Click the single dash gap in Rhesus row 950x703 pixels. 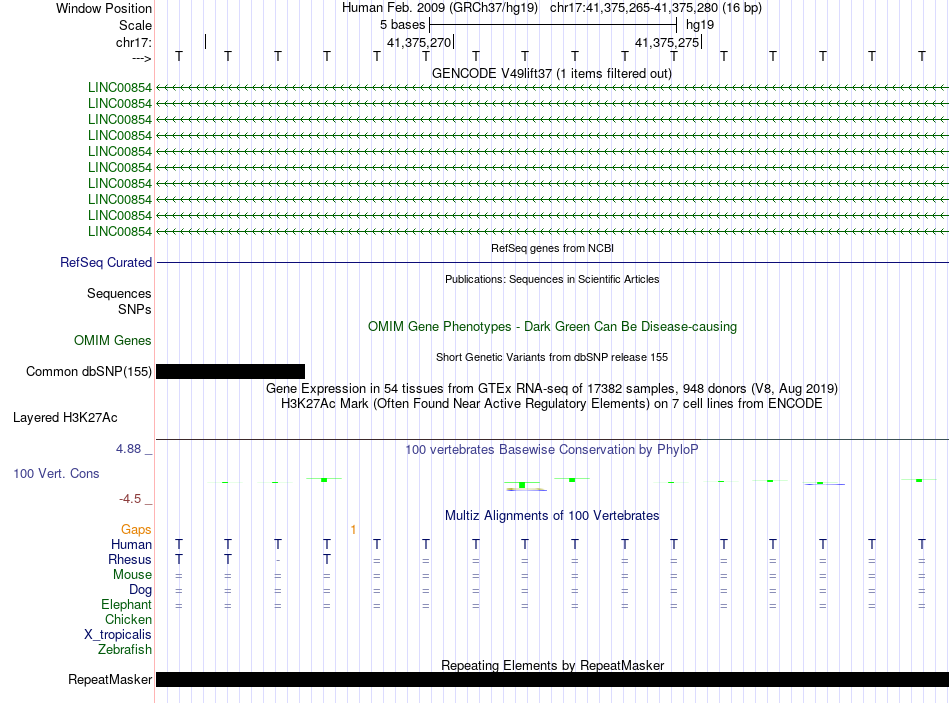(x=277, y=561)
